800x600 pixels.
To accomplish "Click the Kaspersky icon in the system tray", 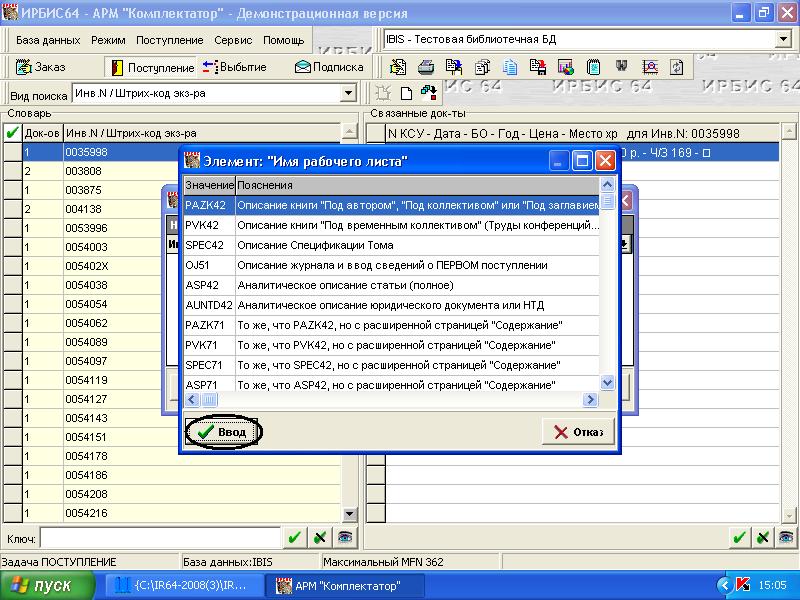I will click(x=742, y=584).
